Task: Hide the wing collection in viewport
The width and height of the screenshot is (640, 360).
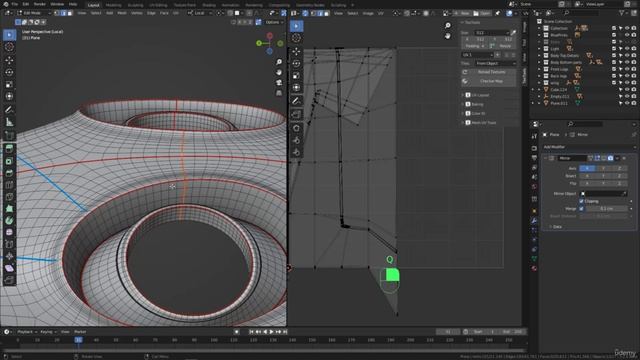Action: point(627,83)
